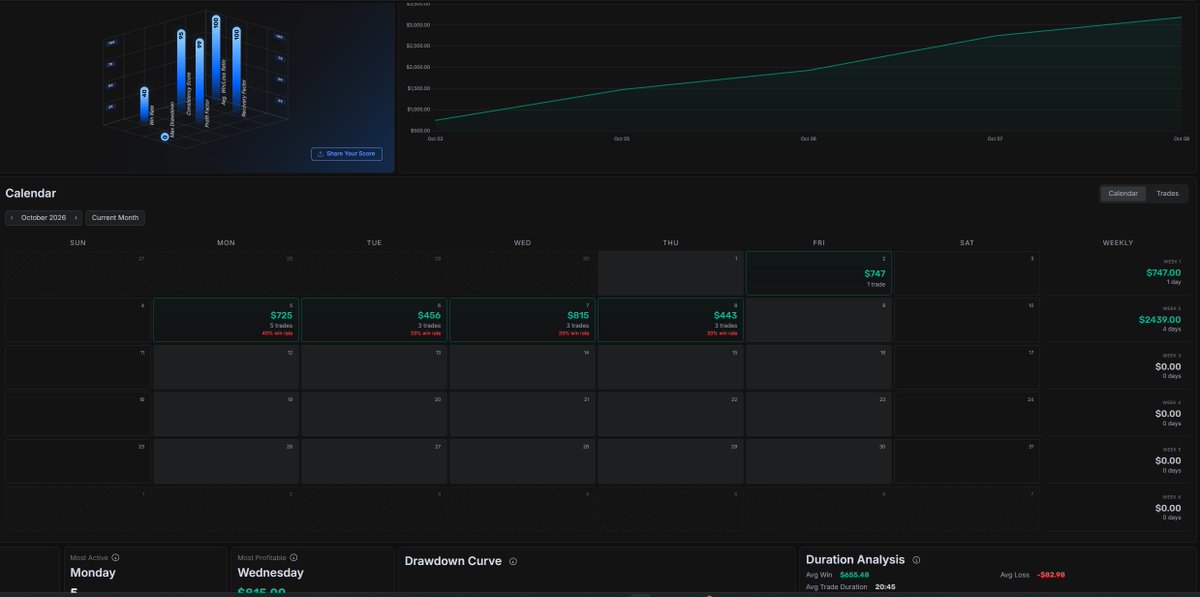Image resolution: width=1200 pixels, height=597 pixels.
Task: Click info icon next to Most Active
Action: 115,557
